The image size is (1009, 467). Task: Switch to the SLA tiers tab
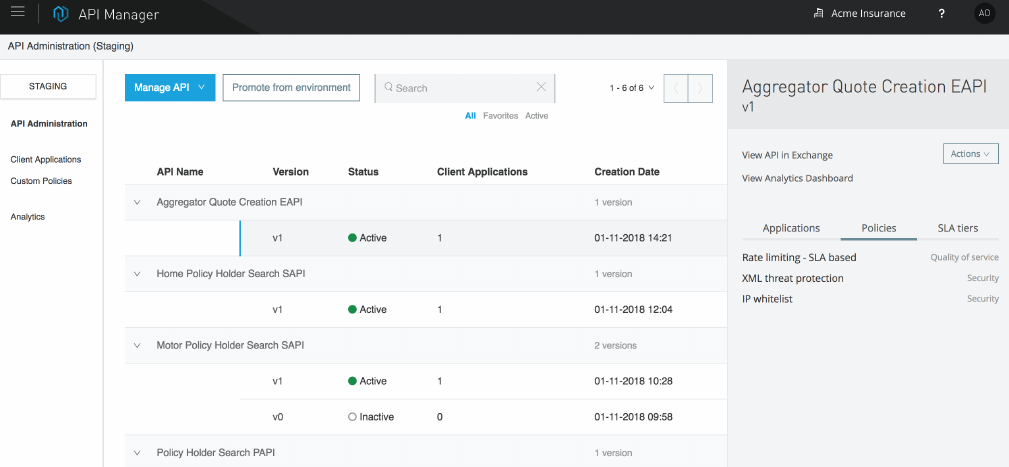click(x=957, y=228)
